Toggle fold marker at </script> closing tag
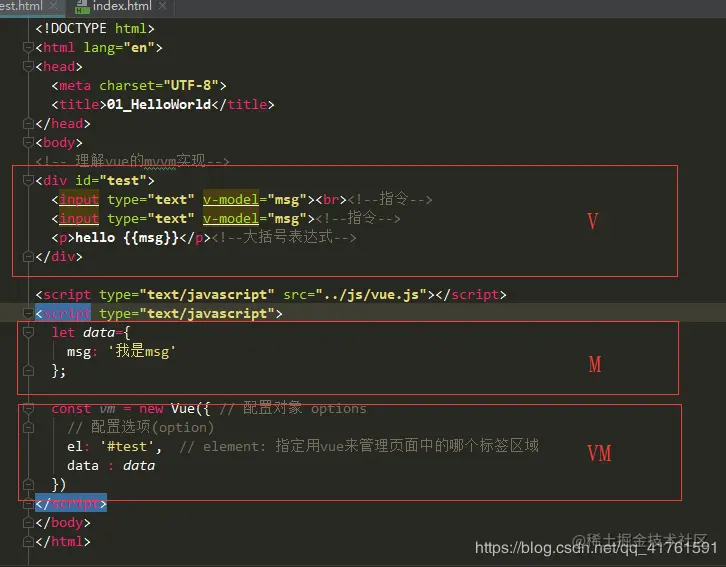726x567 pixels. (28, 504)
